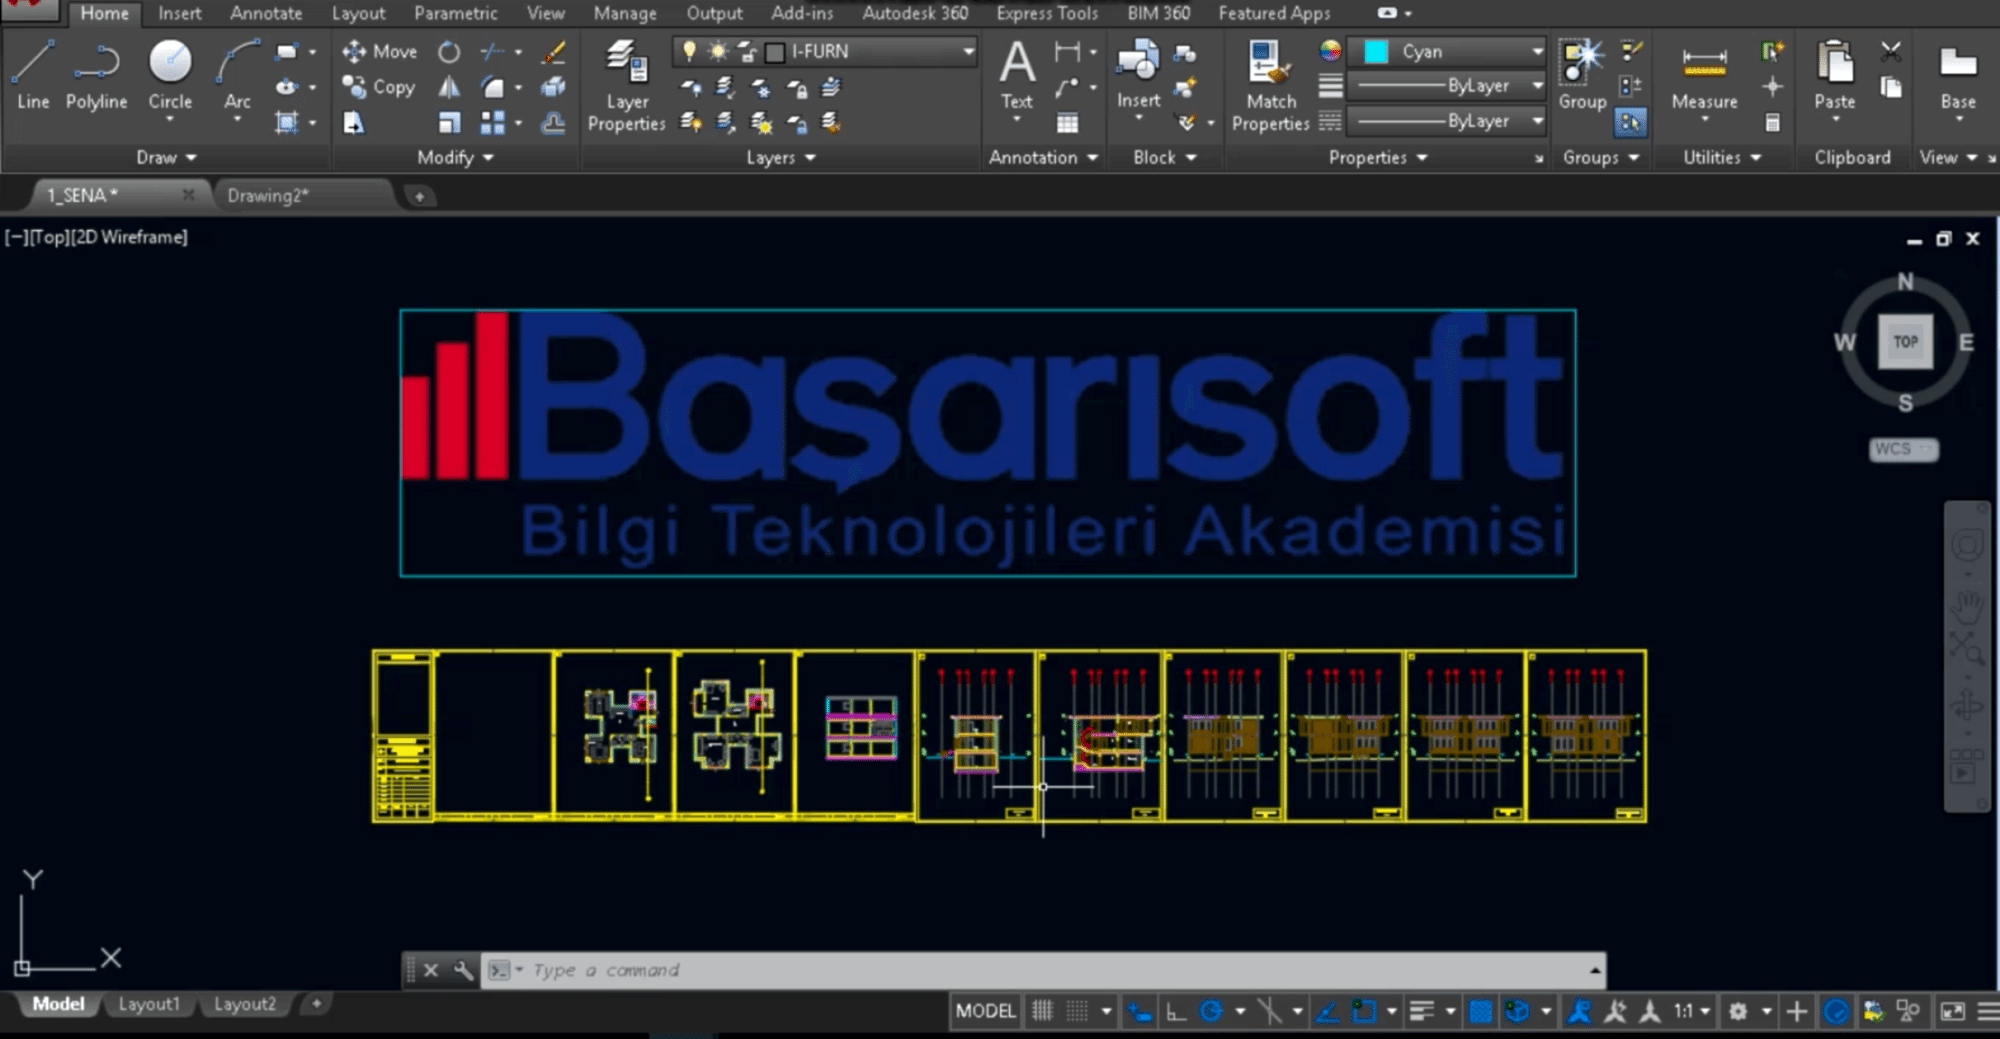This screenshot has height=1039, width=2000.
Task: Click the [Top] view control label
Action: (x=50, y=237)
